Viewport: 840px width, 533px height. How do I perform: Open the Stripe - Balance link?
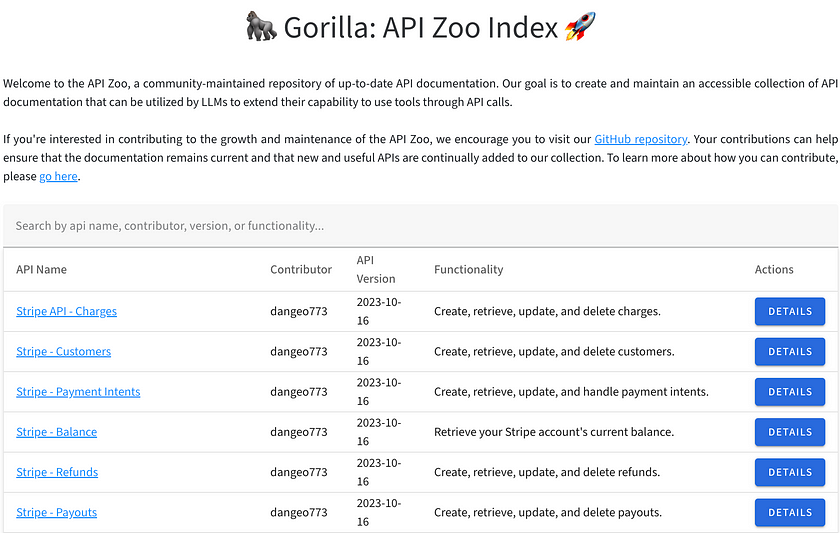(x=57, y=432)
